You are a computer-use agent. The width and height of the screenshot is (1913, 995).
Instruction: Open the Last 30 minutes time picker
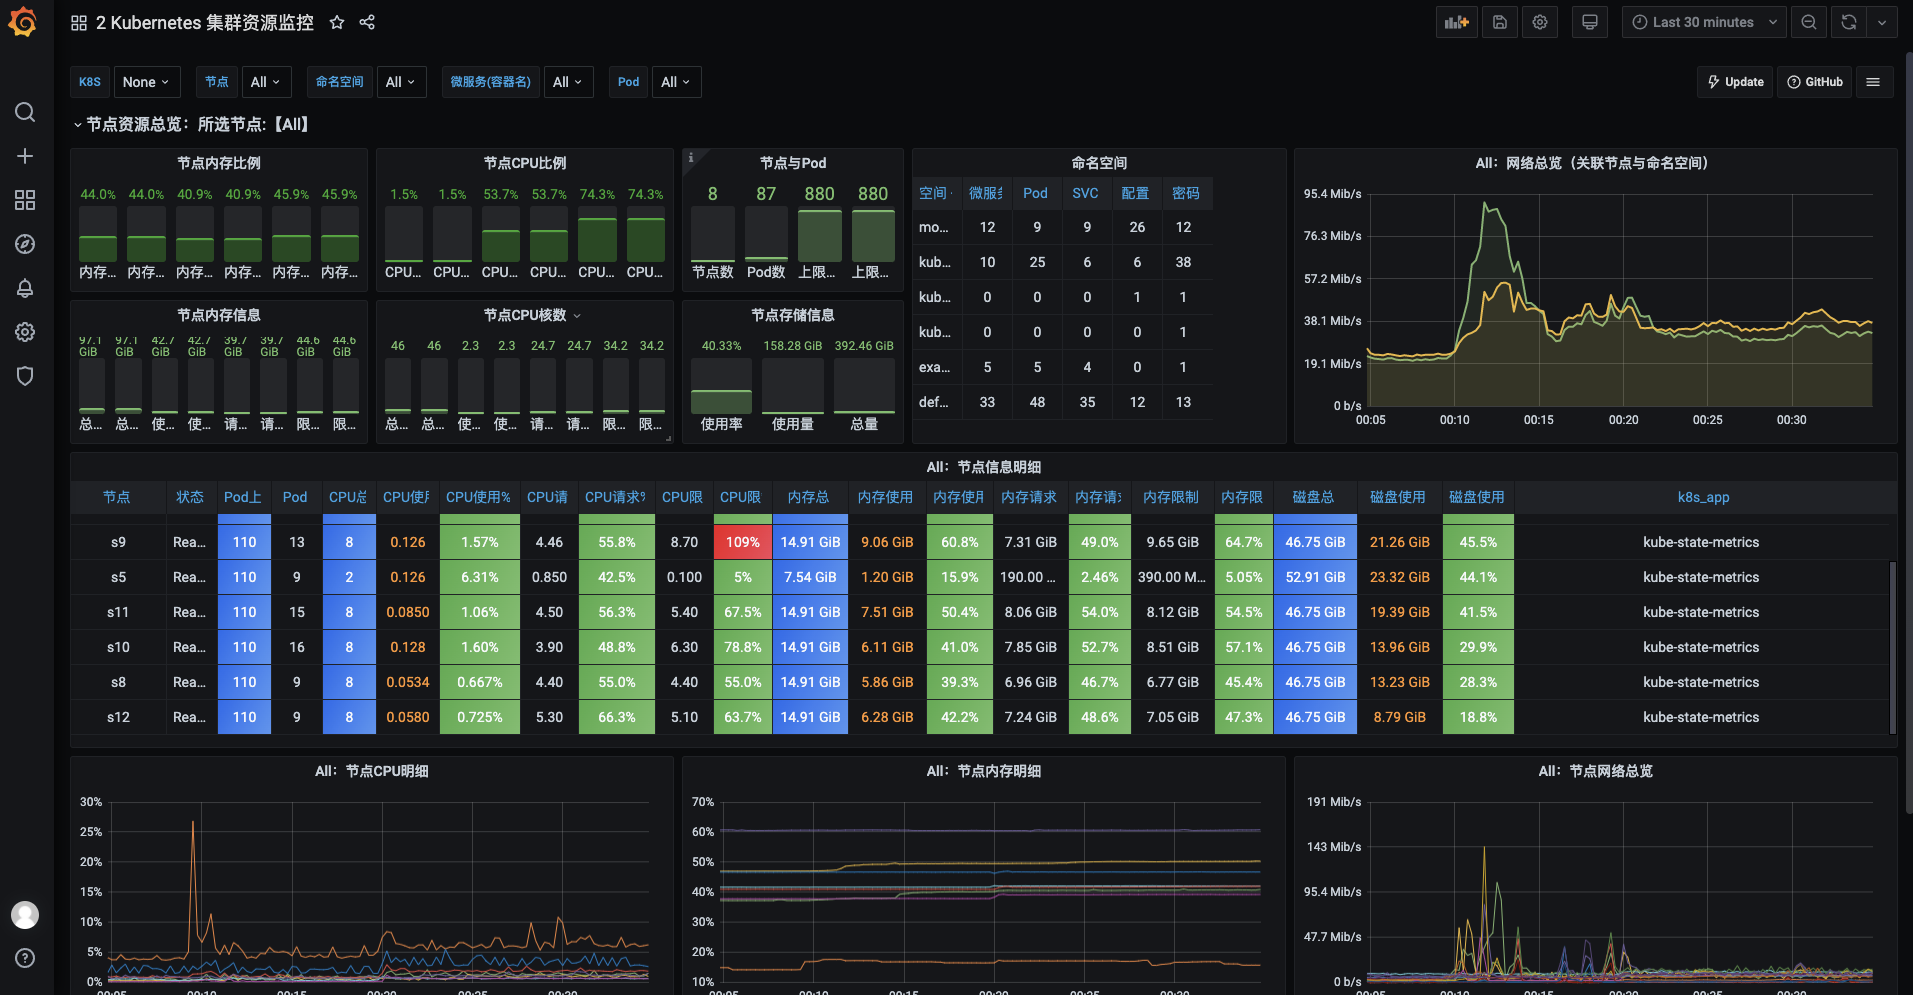(x=1704, y=22)
